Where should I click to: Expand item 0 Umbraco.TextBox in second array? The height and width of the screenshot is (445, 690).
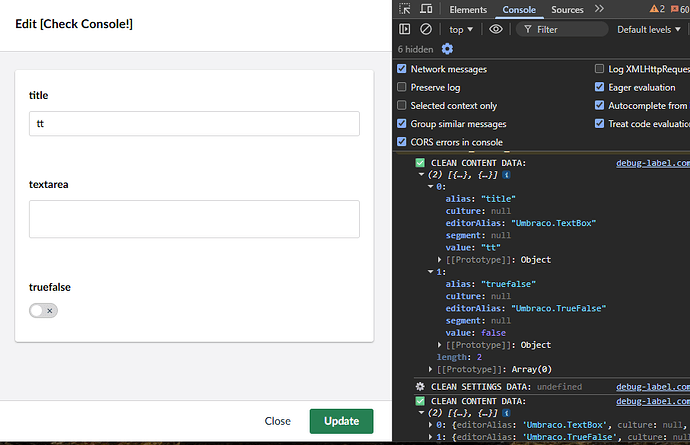click(x=430, y=425)
